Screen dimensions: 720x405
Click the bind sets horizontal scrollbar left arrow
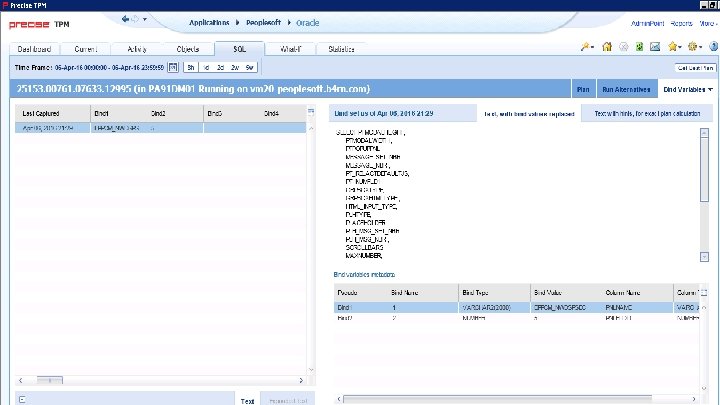pyautogui.click(x=21, y=380)
